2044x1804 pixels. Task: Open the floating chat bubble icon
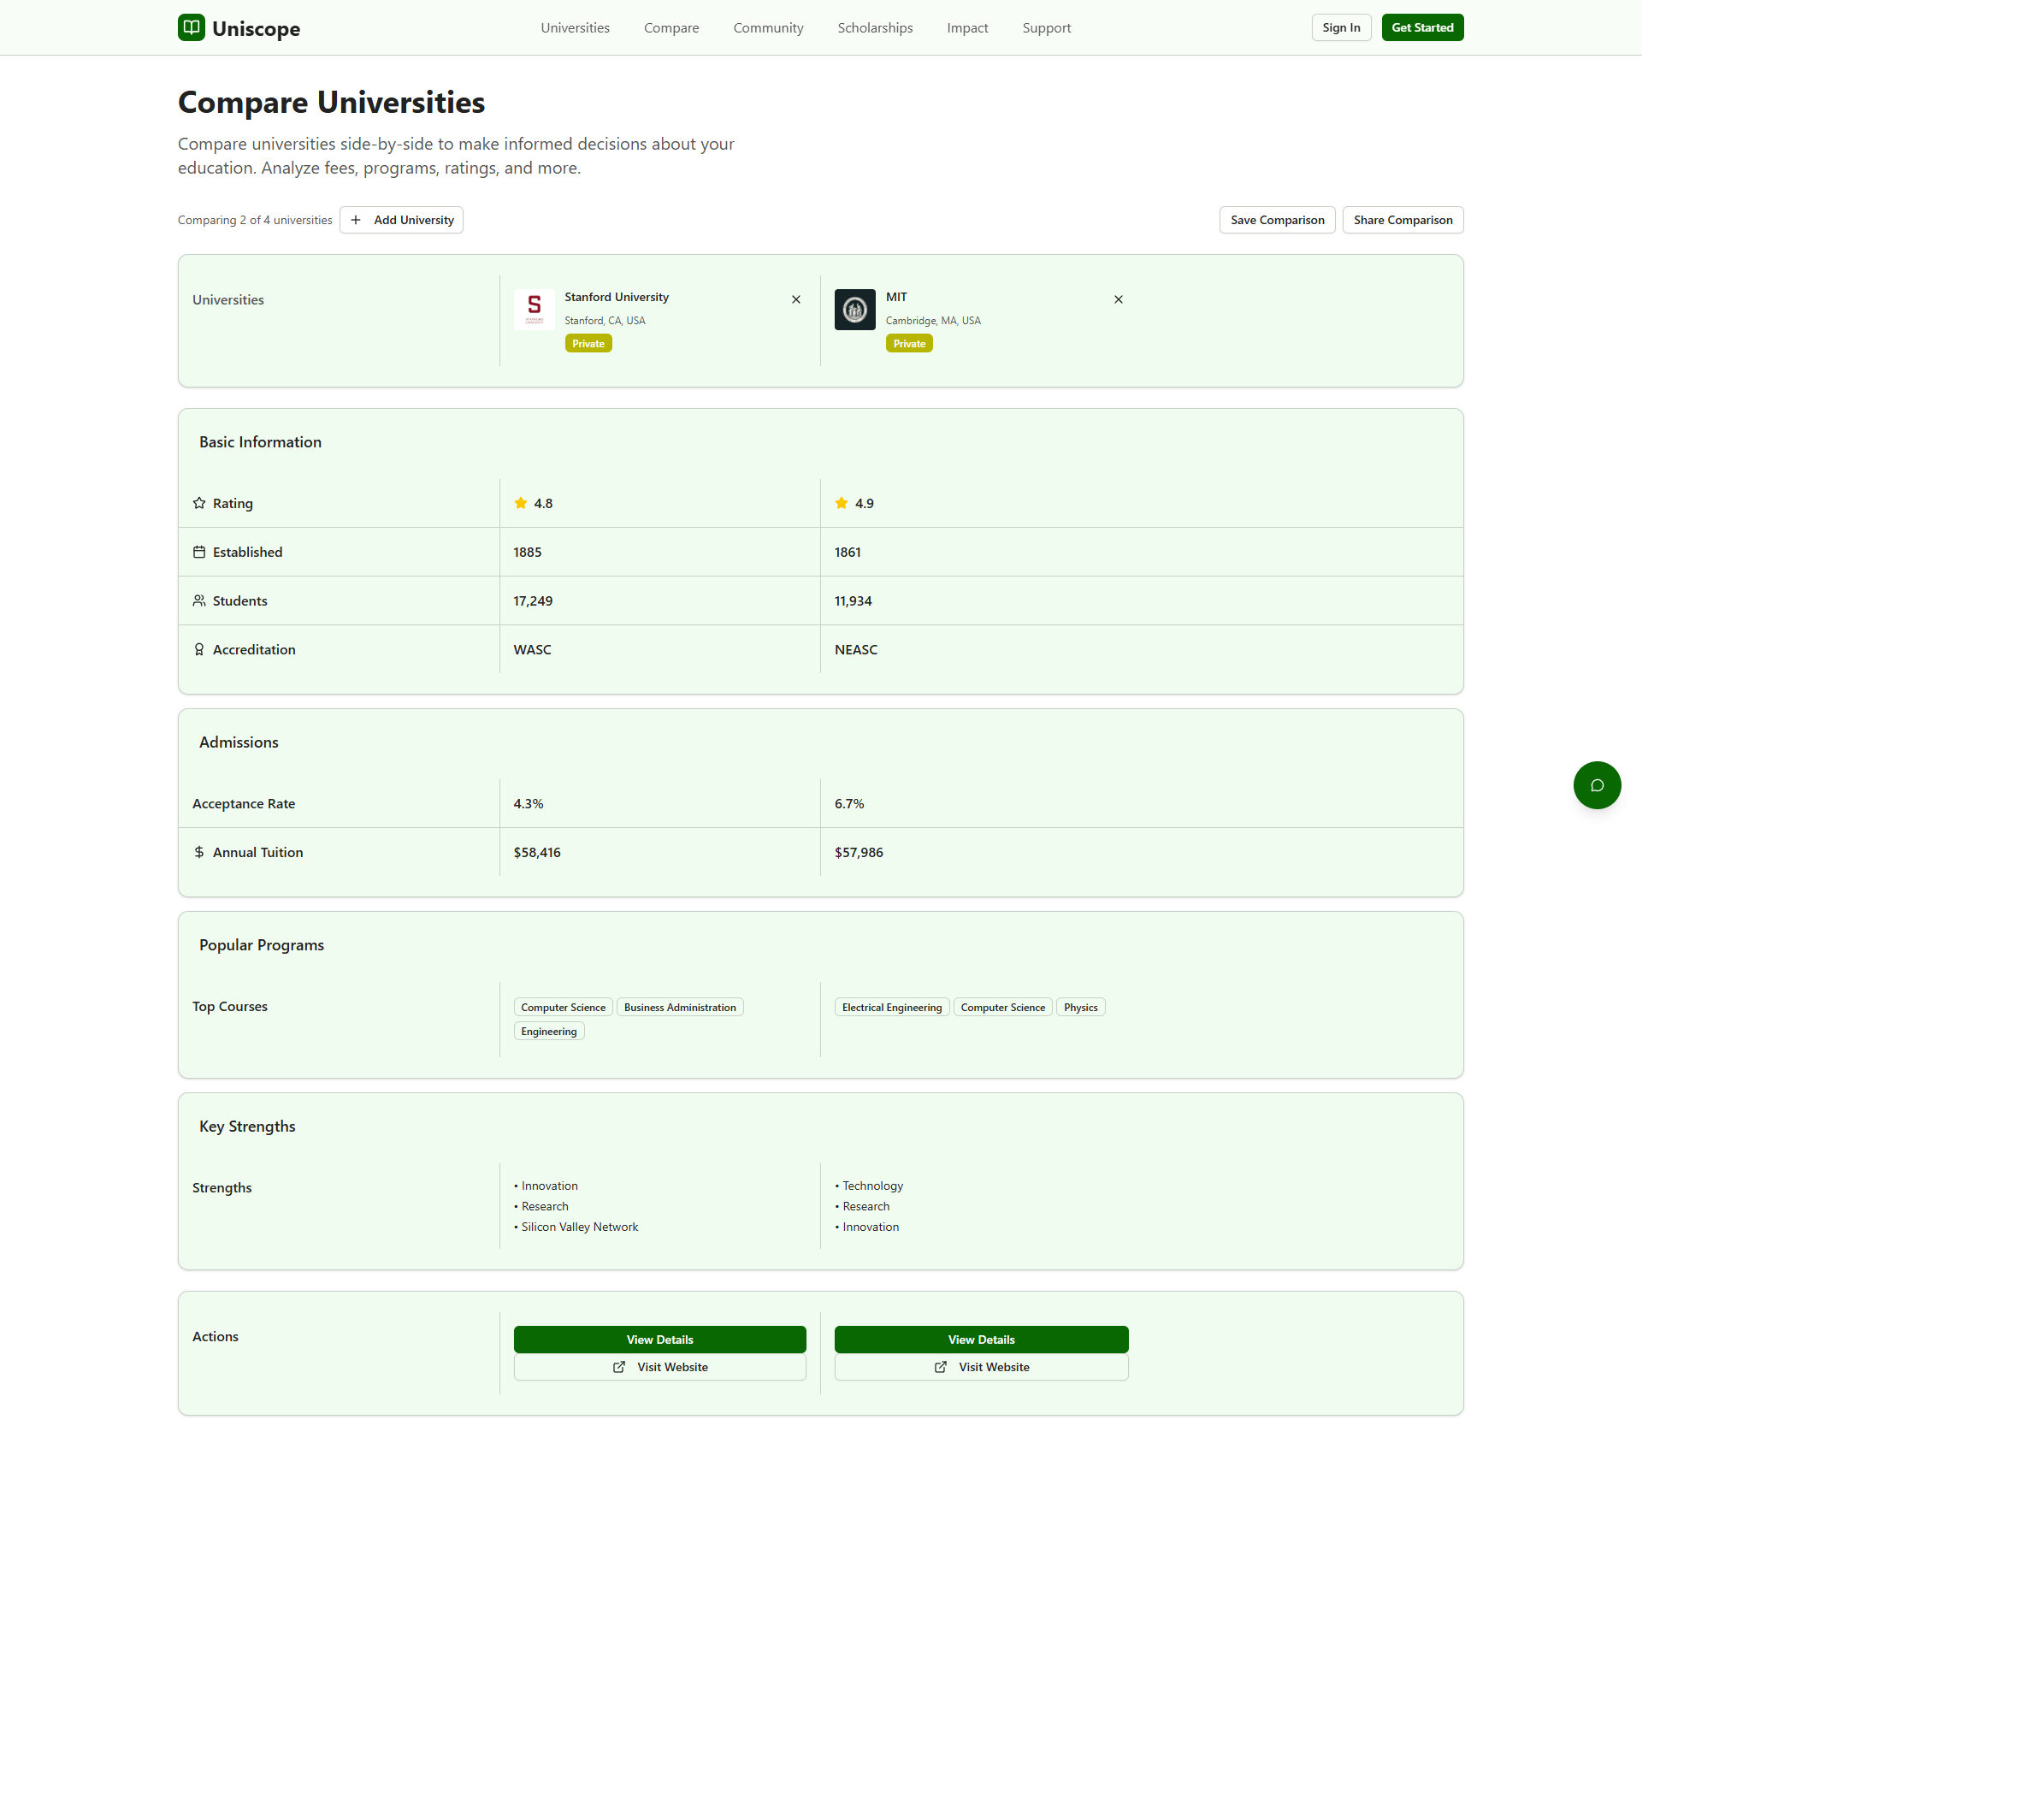[1596, 785]
